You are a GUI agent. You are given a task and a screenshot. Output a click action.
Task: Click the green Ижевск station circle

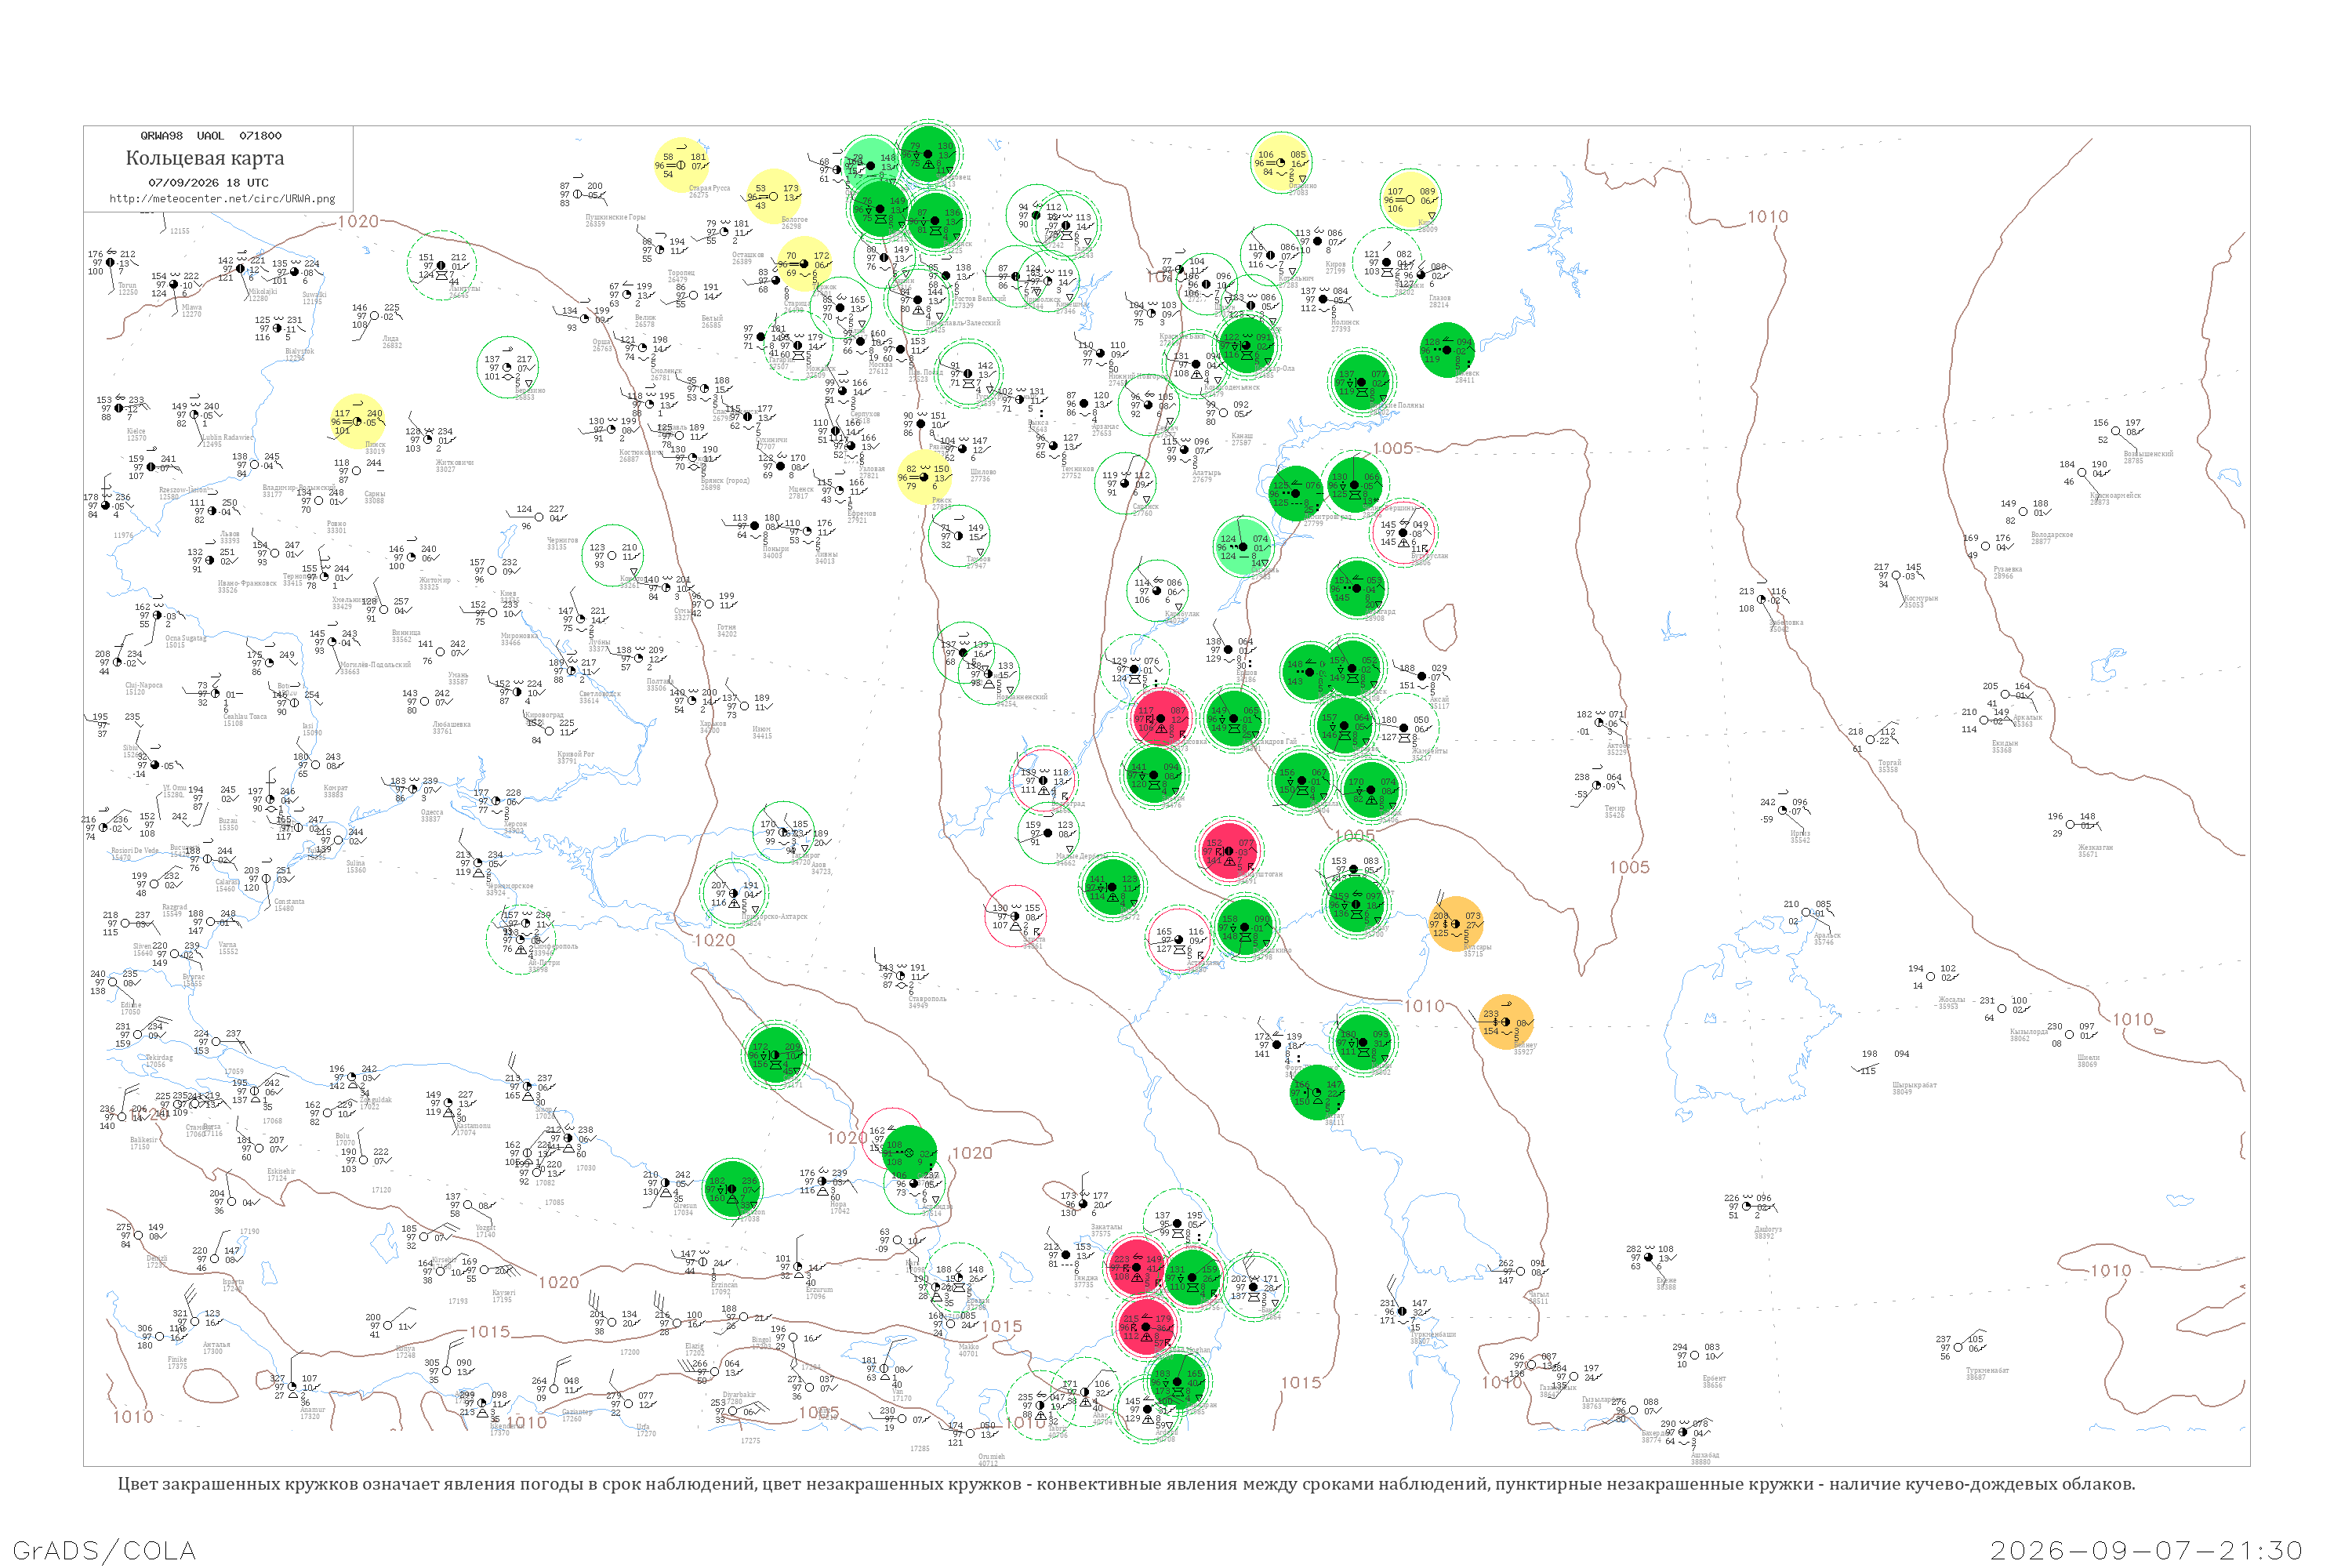click(1447, 350)
